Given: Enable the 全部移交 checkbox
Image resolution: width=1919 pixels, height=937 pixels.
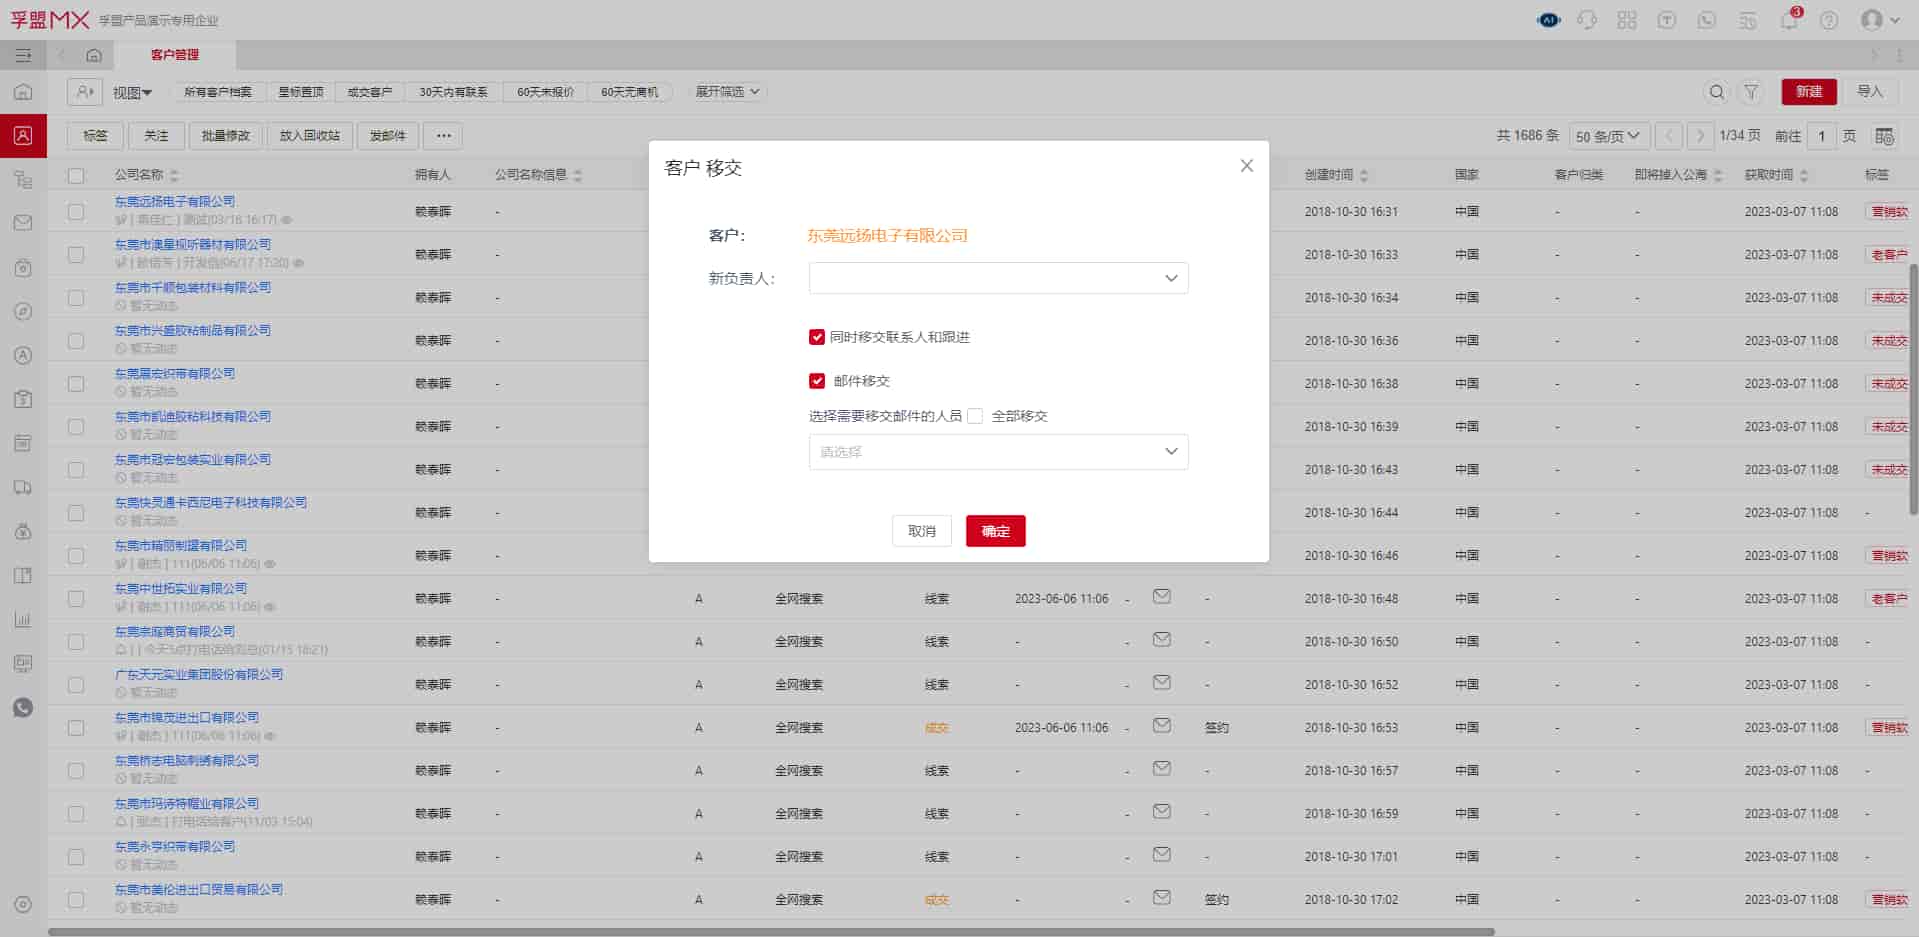Looking at the screenshot, I should (975, 416).
